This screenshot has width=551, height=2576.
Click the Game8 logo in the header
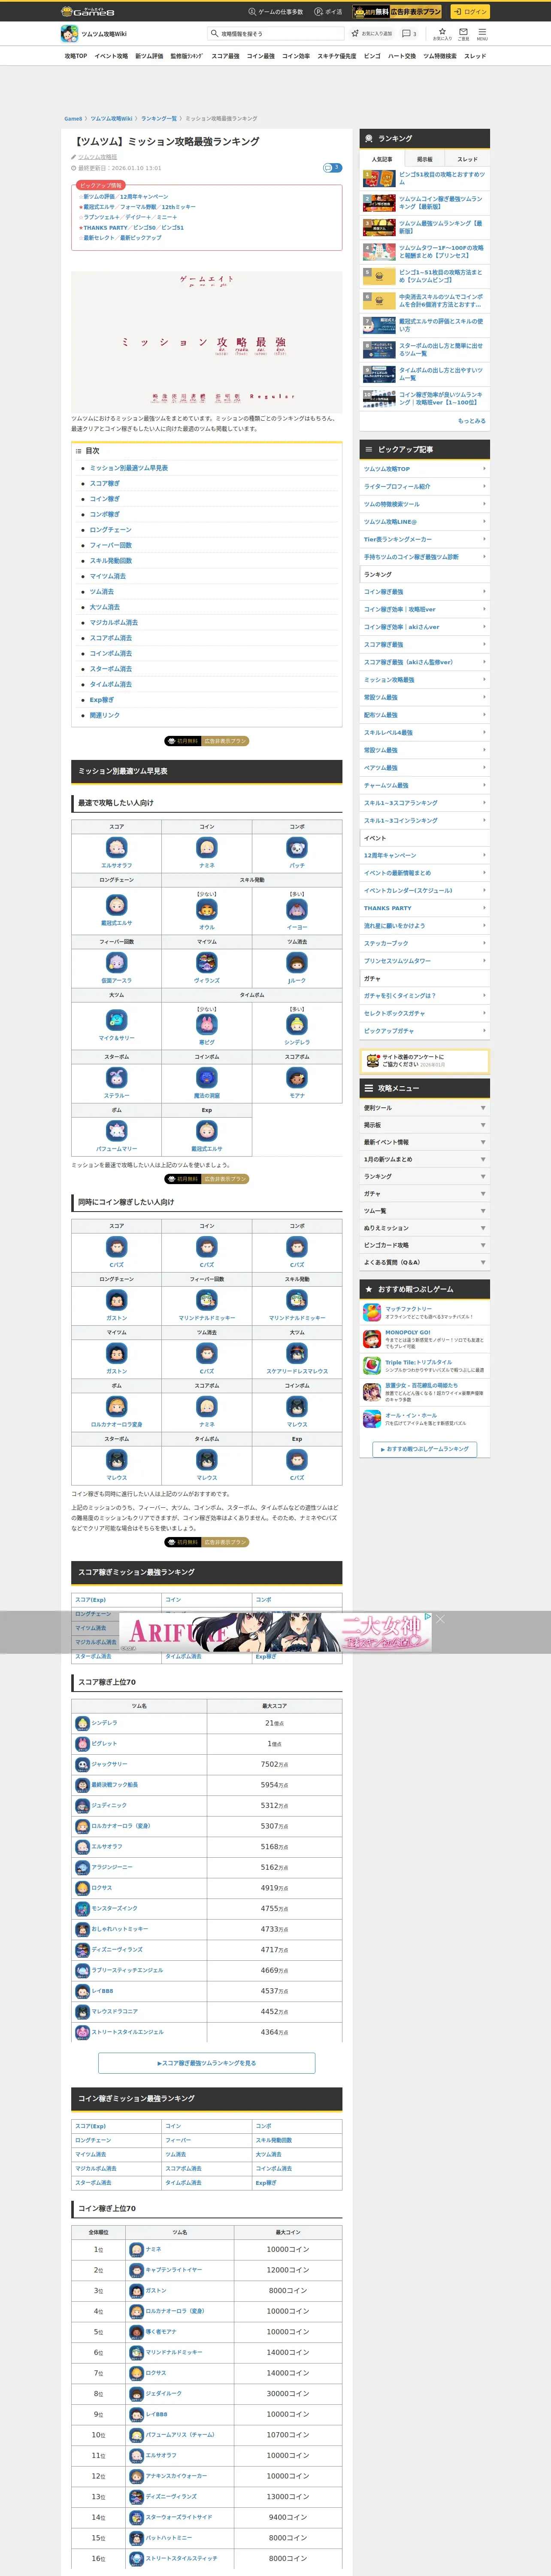pos(88,12)
